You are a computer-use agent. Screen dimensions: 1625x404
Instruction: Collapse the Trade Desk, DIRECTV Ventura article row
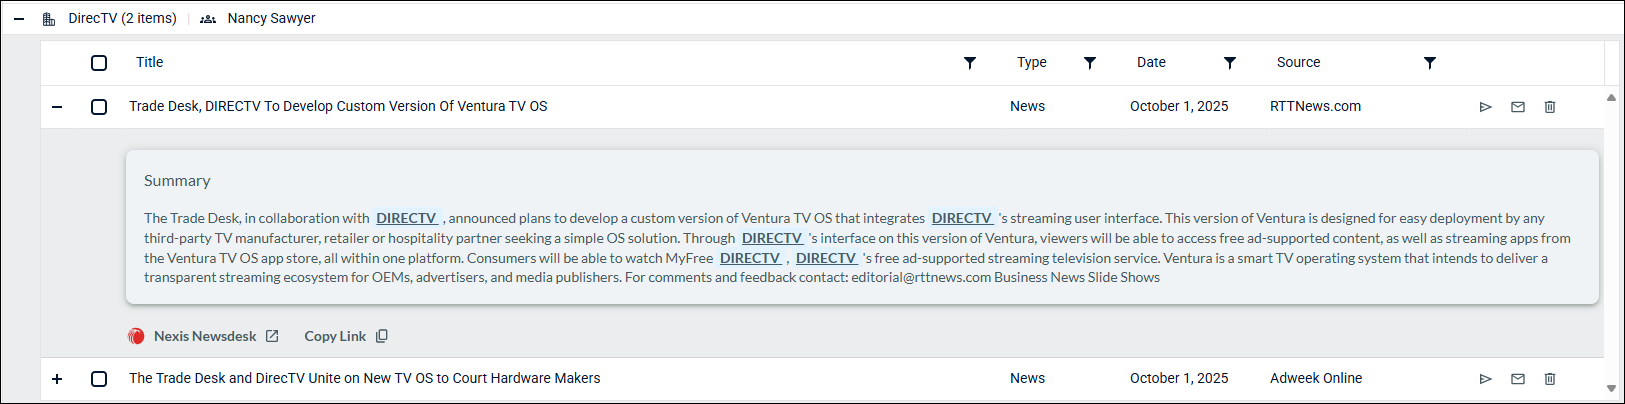tap(57, 107)
